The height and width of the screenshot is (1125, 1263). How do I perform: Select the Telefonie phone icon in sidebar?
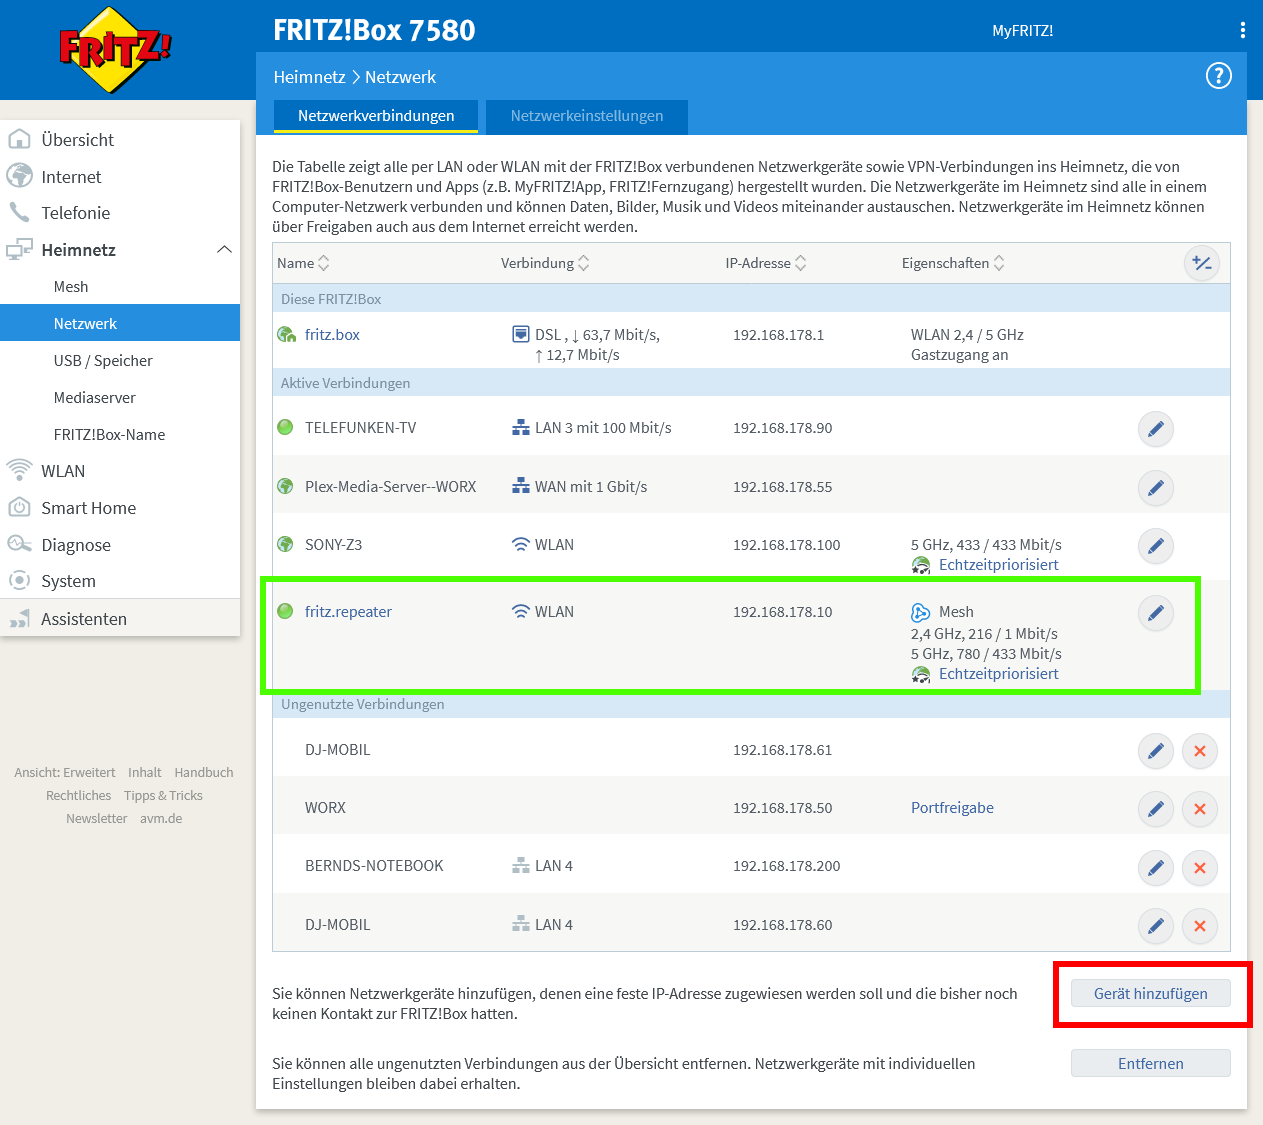point(19,212)
